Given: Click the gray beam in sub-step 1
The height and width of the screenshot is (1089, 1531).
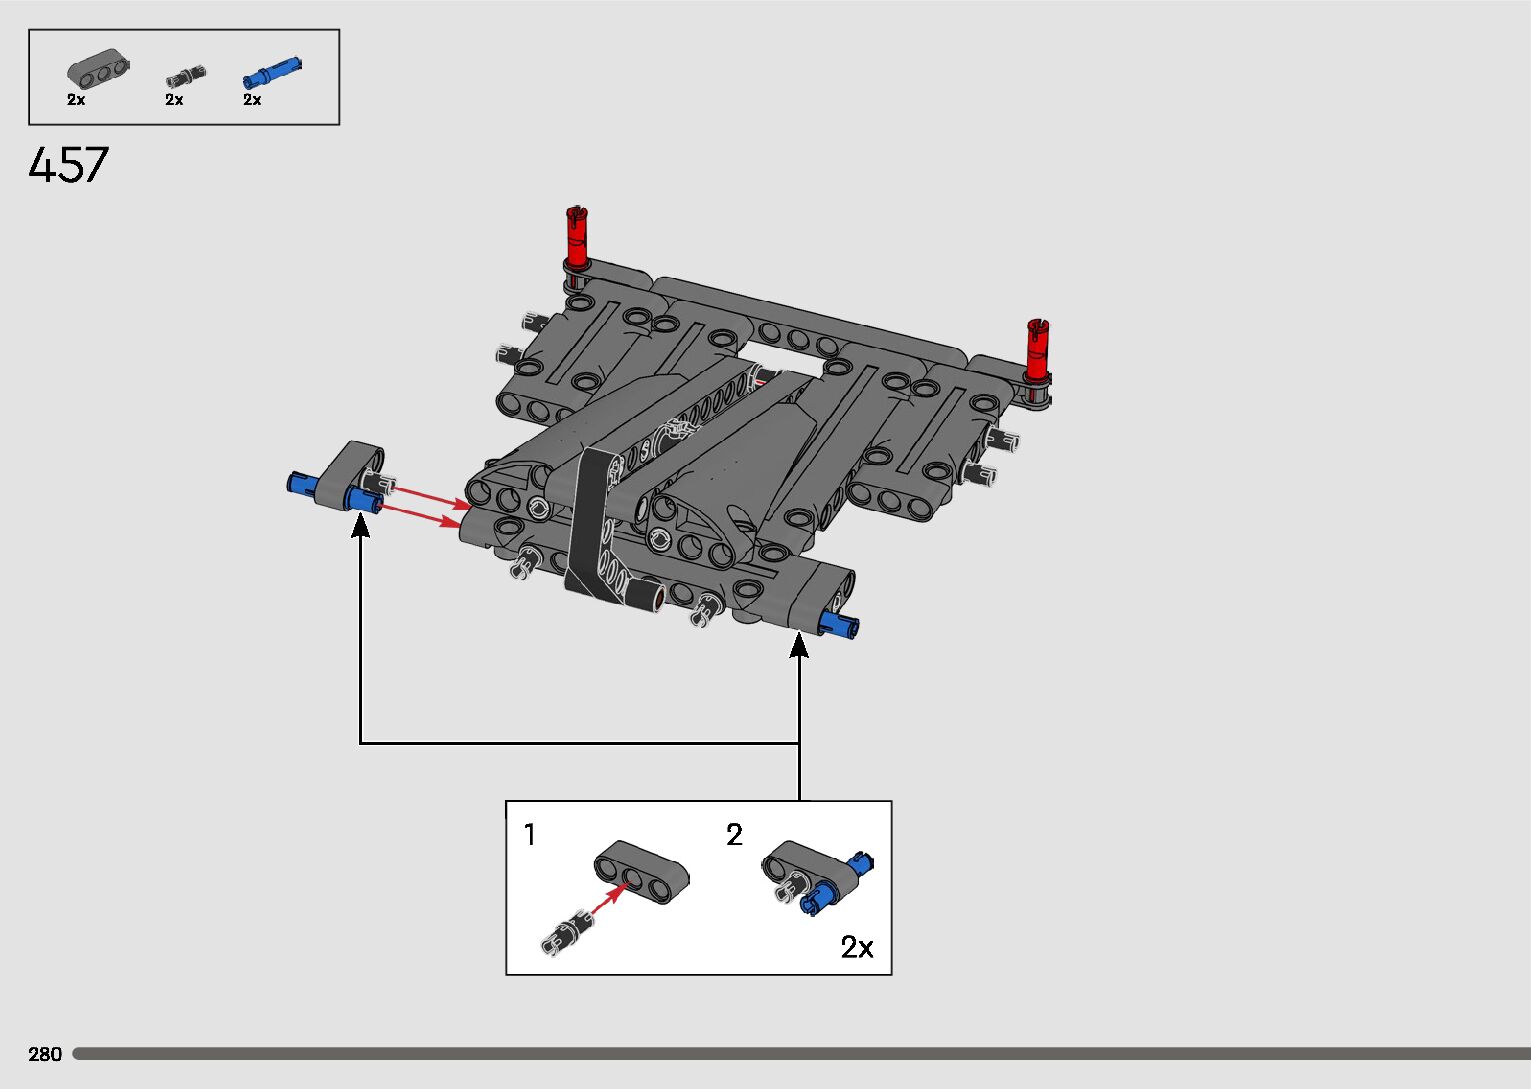Looking at the screenshot, I should pos(641,871).
